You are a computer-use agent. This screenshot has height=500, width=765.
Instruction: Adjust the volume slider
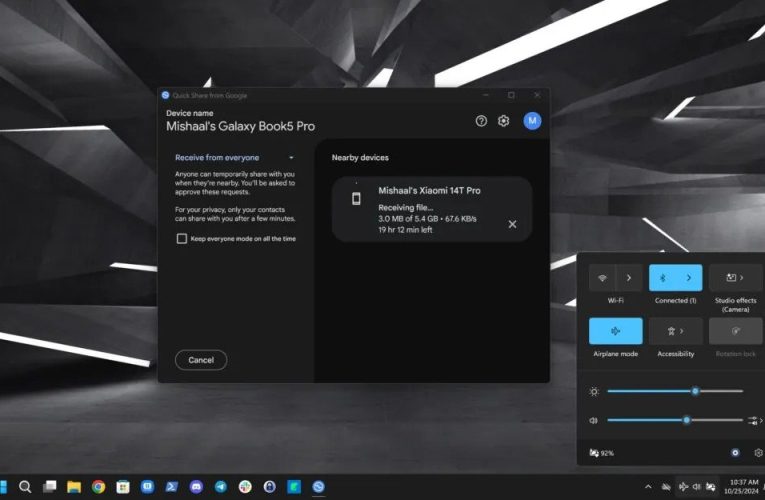point(675,420)
